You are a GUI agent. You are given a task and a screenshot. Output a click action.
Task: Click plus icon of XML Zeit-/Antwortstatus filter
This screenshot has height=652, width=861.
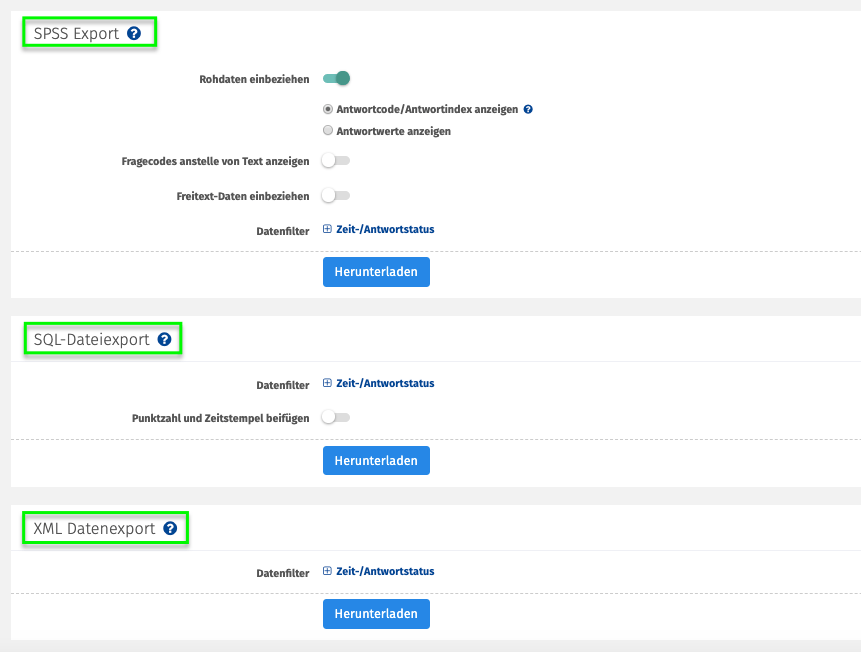pos(327,571)
